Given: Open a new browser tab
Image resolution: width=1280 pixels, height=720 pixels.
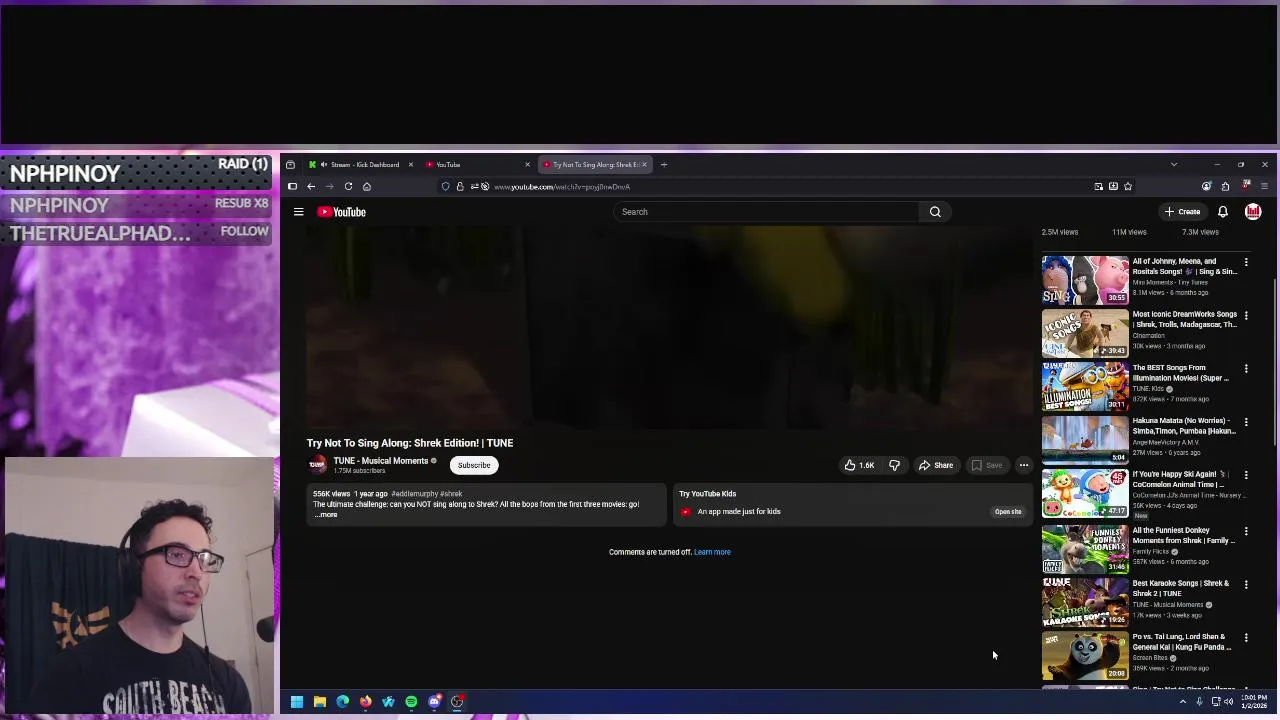Looking at the screenshot, I should coord(664,165).
